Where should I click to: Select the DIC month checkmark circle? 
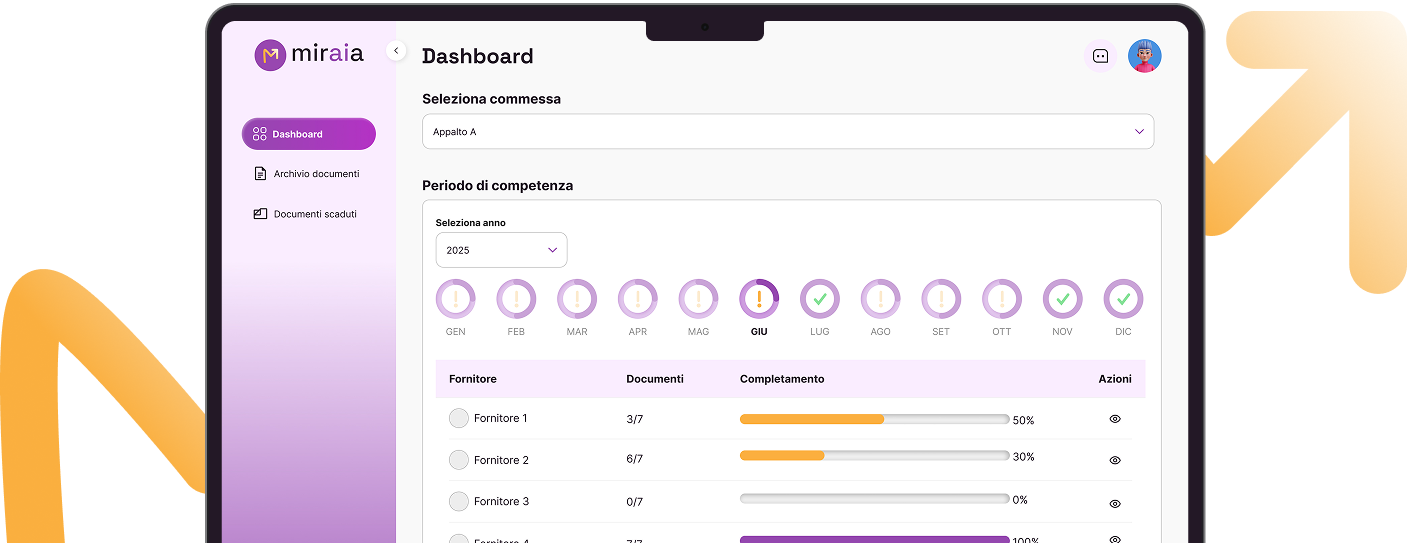(x=1123, y=299)
